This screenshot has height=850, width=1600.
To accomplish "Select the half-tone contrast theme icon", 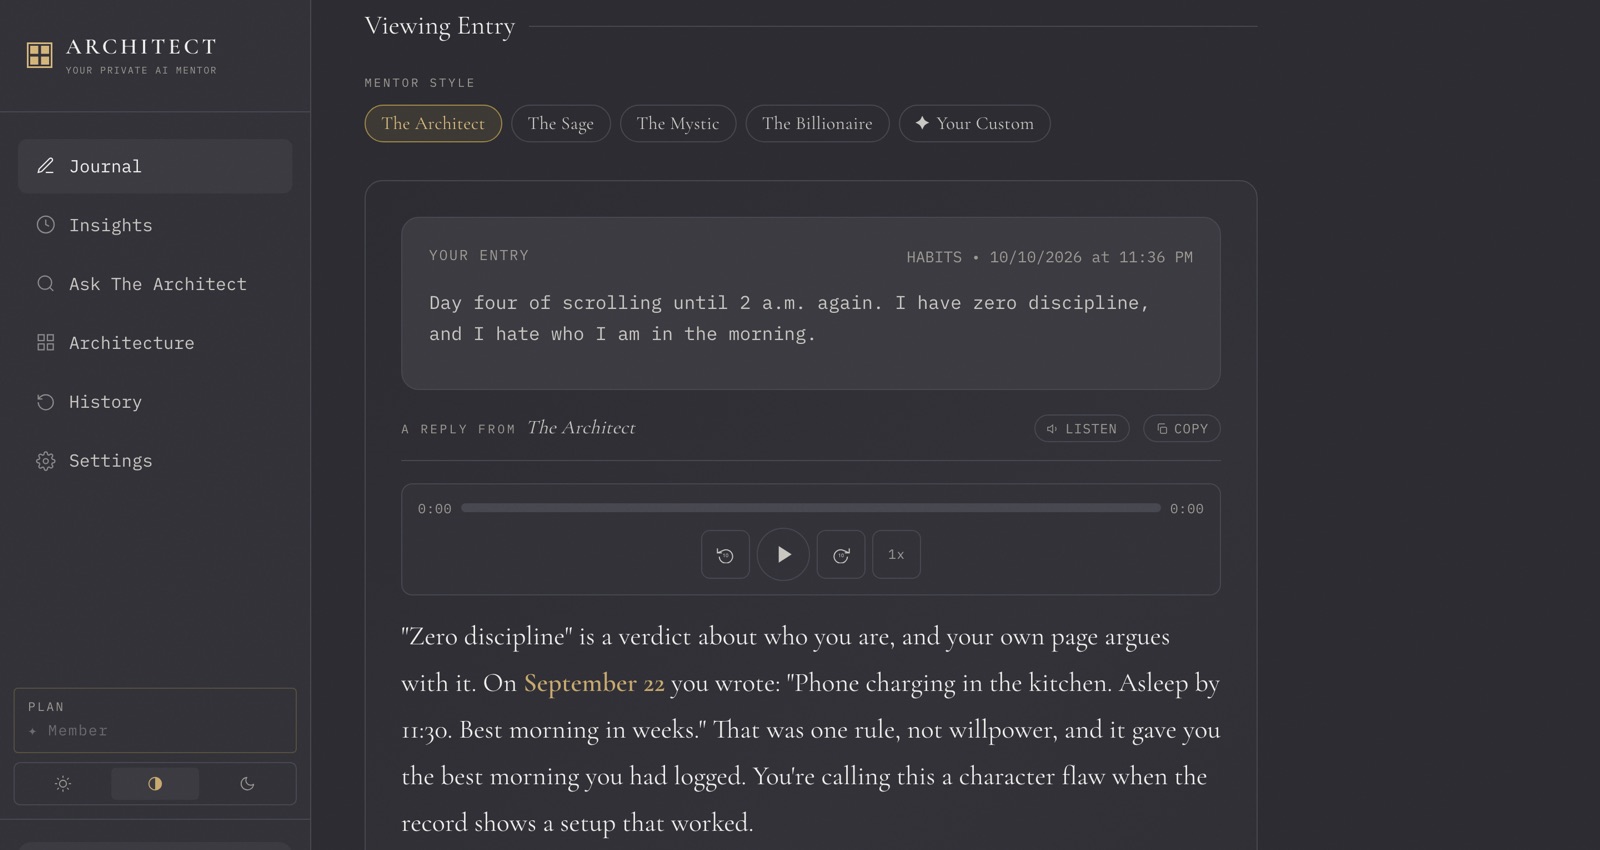I will [155, 784].
